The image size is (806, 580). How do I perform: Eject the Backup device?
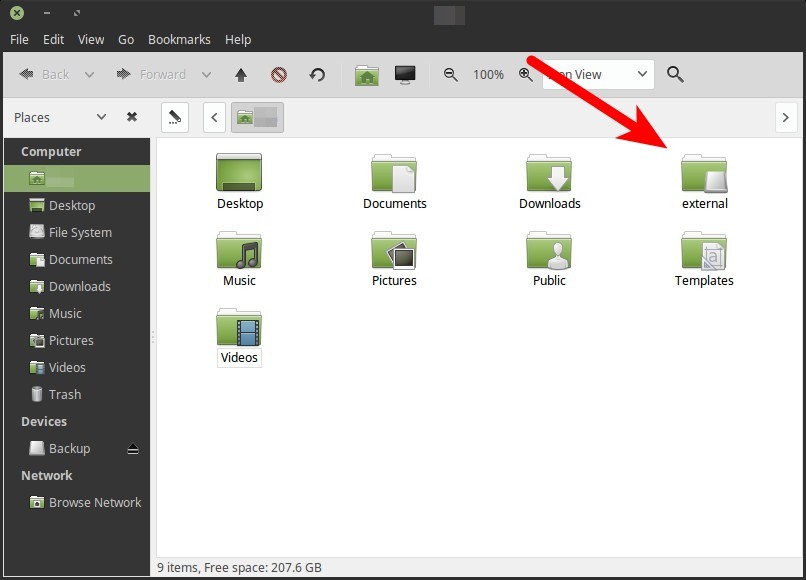point(133,449)
